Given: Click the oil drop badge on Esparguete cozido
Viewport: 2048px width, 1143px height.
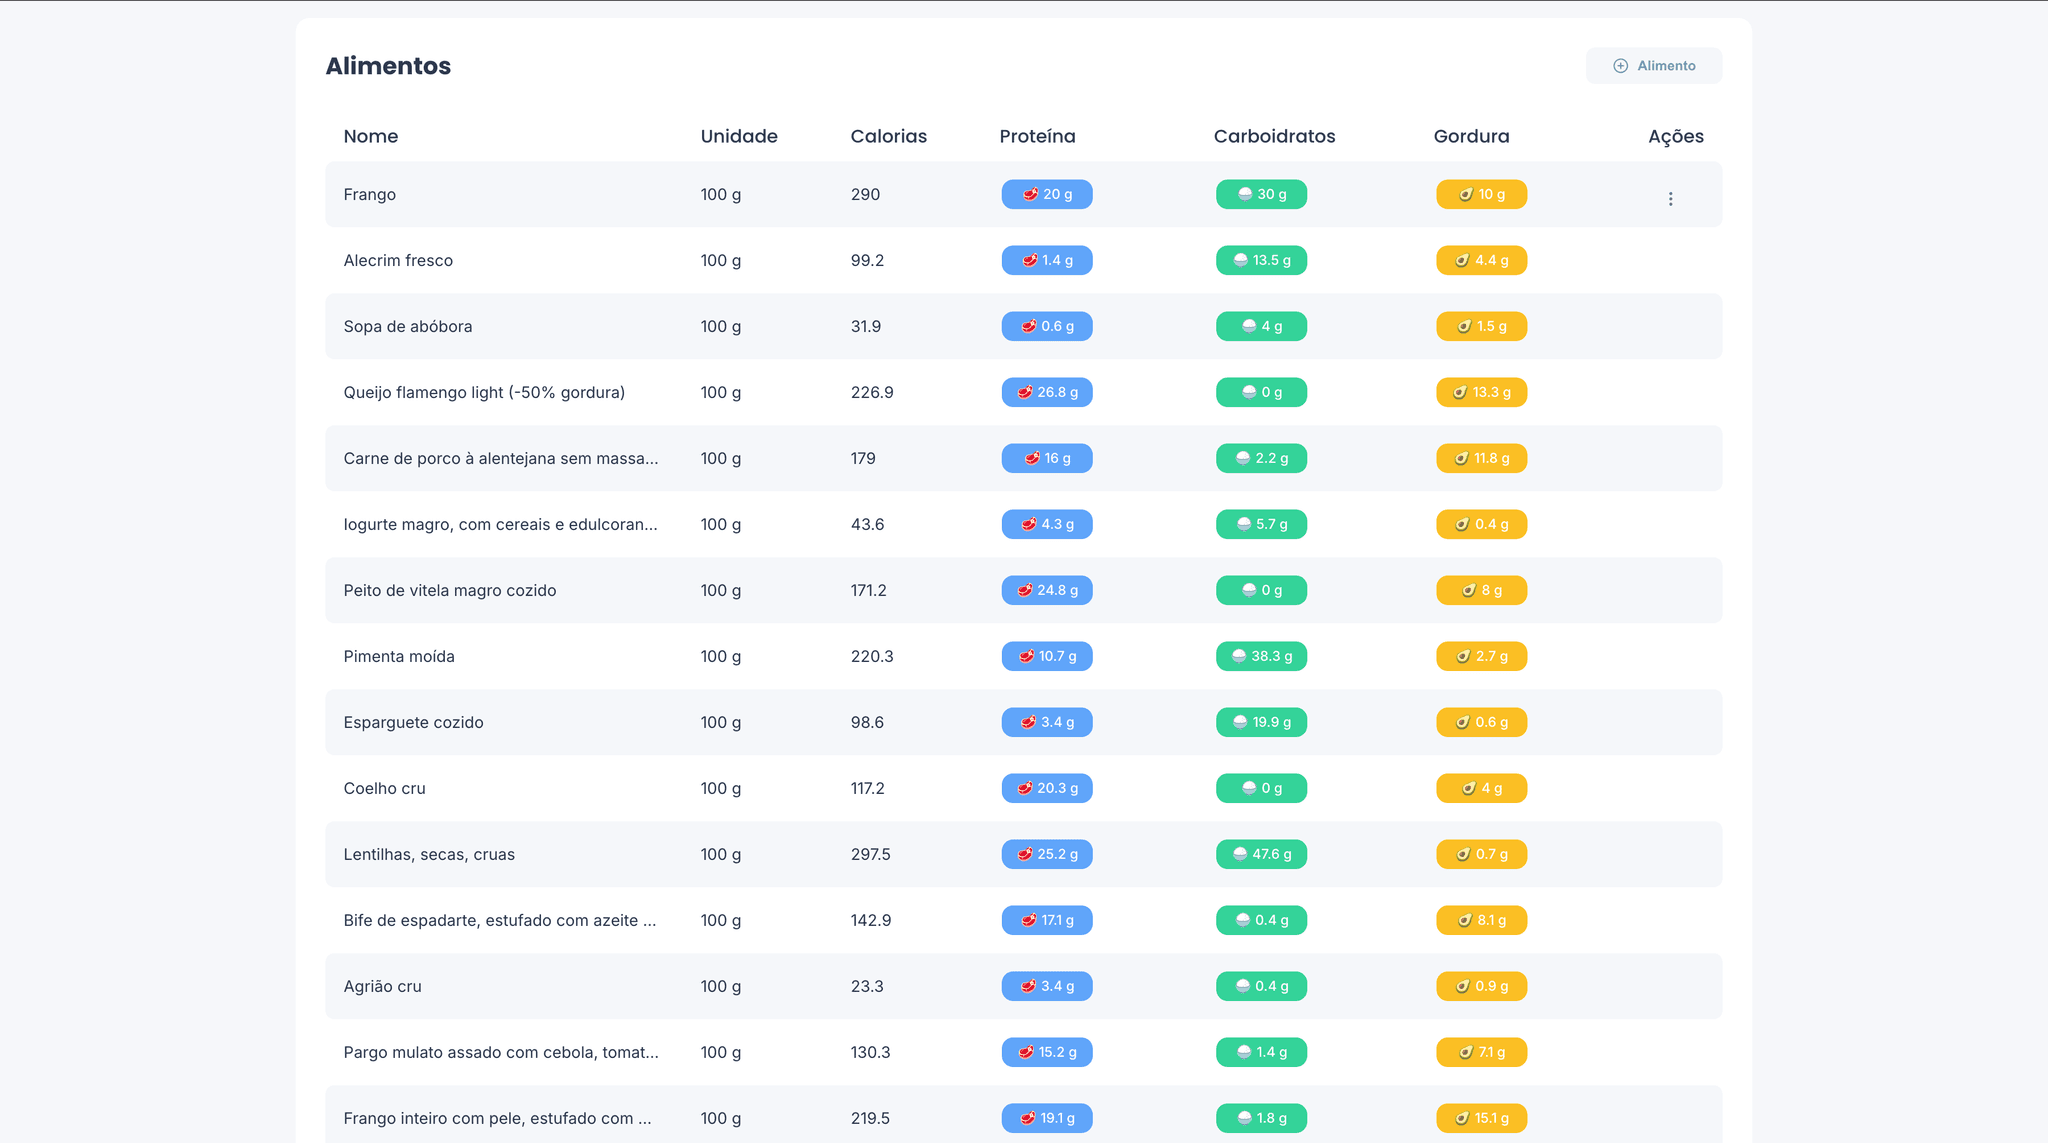Looking at the screenshot, I should point(1481,722).
